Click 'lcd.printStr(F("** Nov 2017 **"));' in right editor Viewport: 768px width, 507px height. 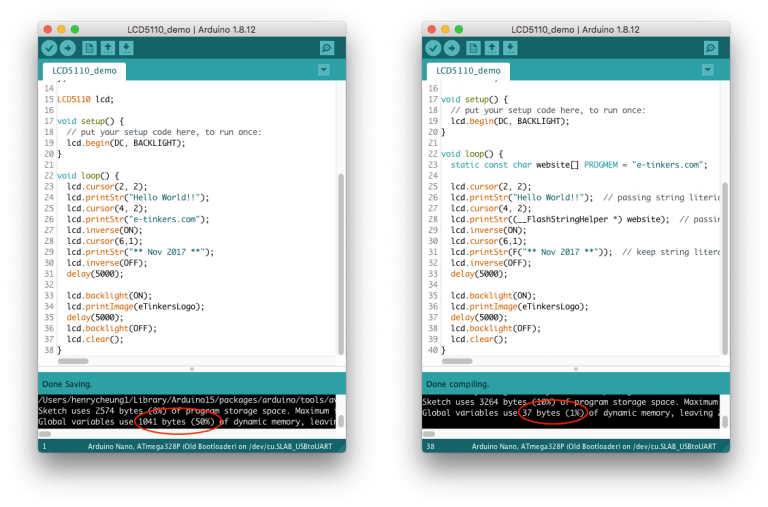coord(531,252)
